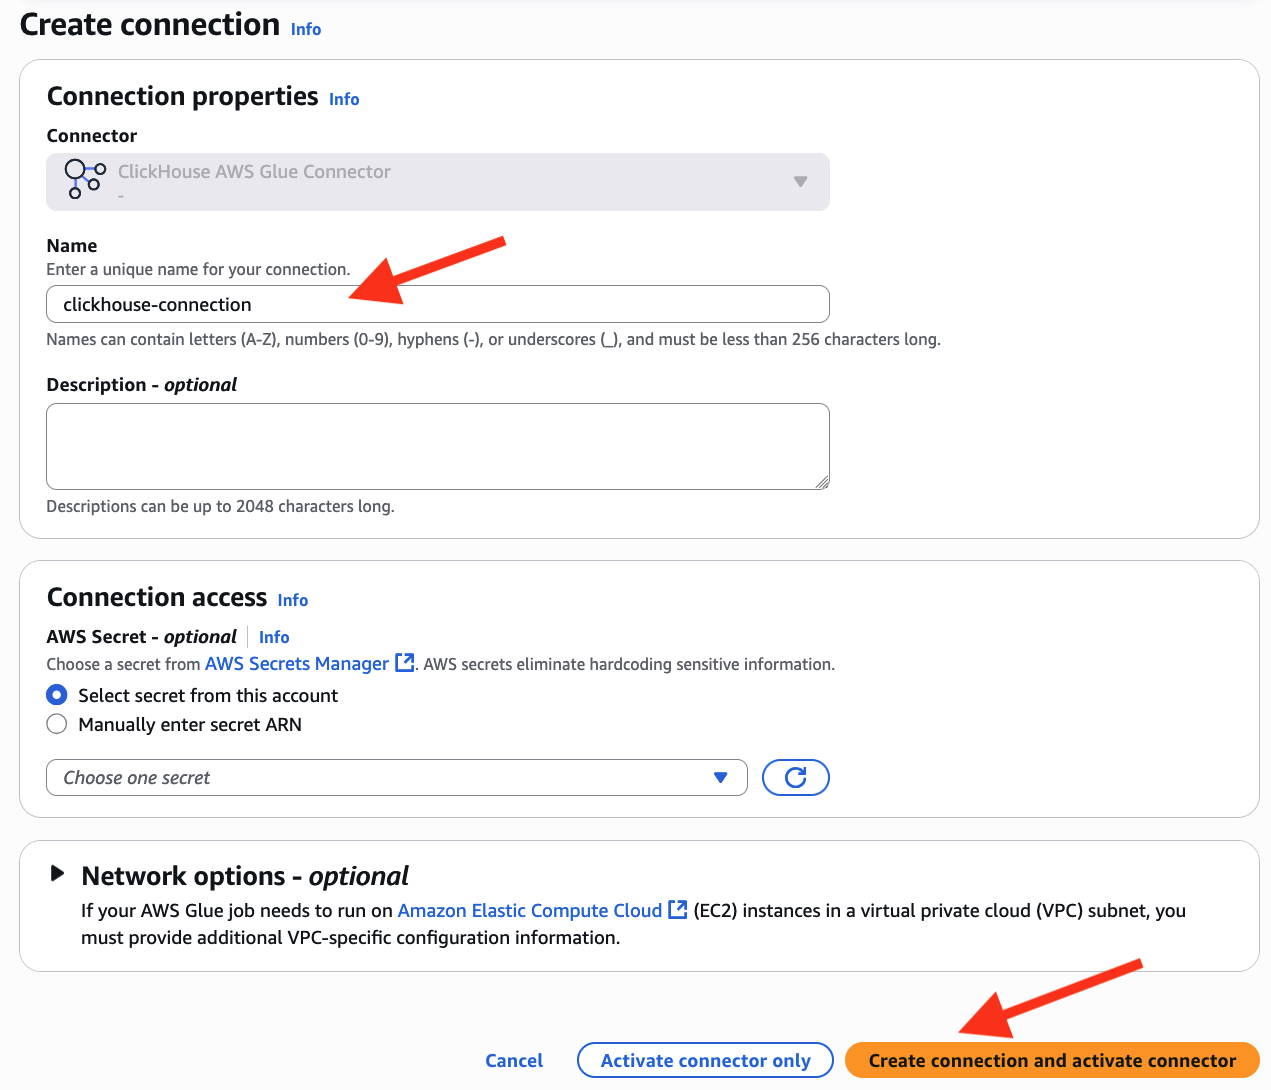Open Info link beside Create connection
Image resolution: width=1271 pixels, height=1090 pixels.
(306, 30)
